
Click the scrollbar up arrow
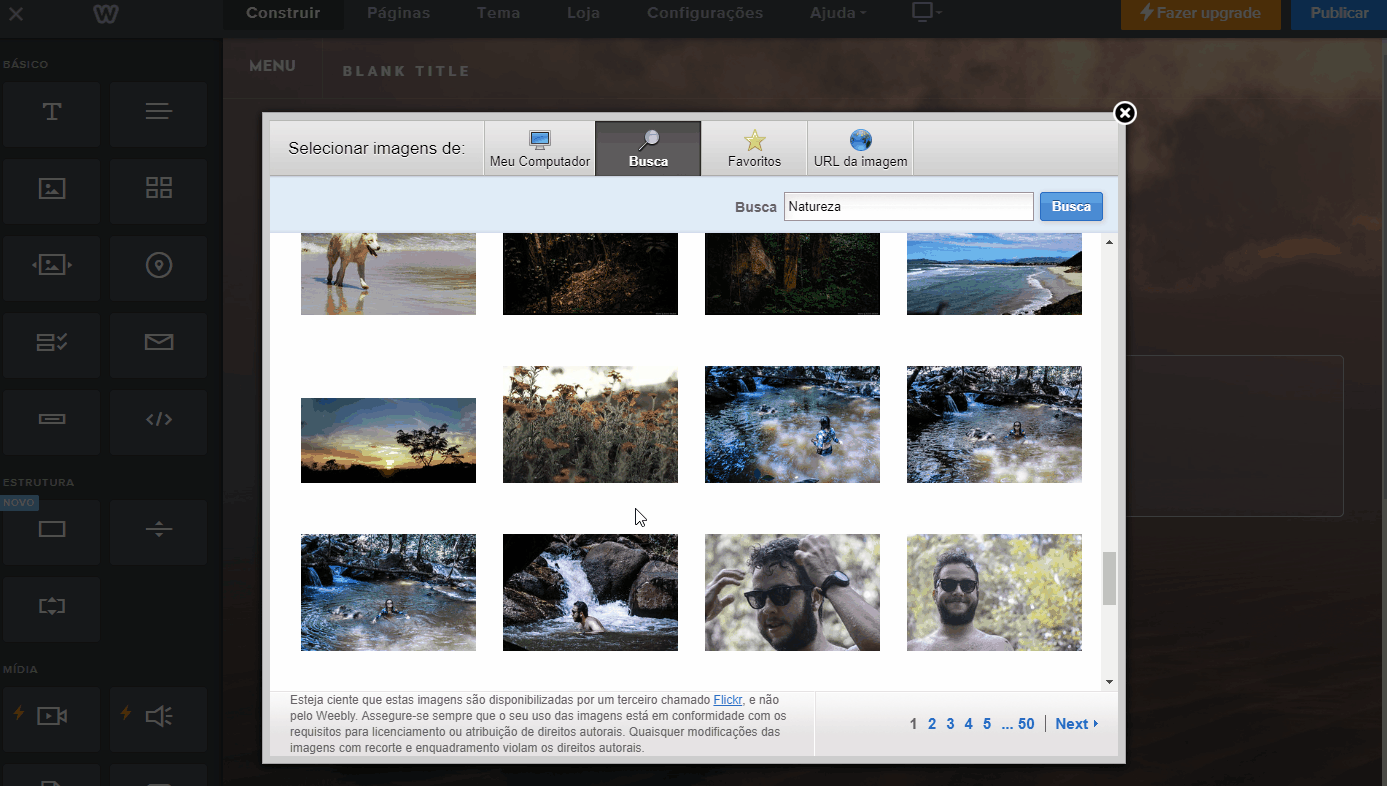[x=1109, y=242]
